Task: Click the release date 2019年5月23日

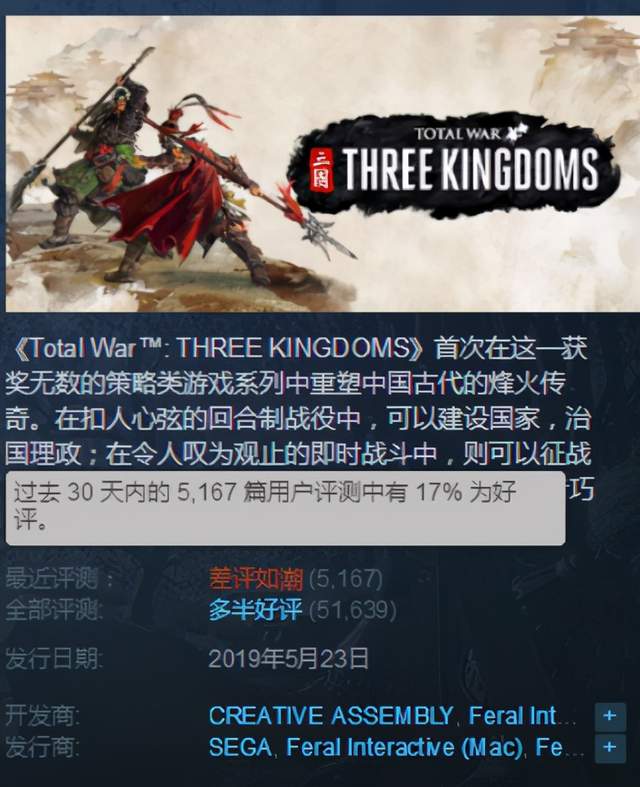Action: pos(288,659)
